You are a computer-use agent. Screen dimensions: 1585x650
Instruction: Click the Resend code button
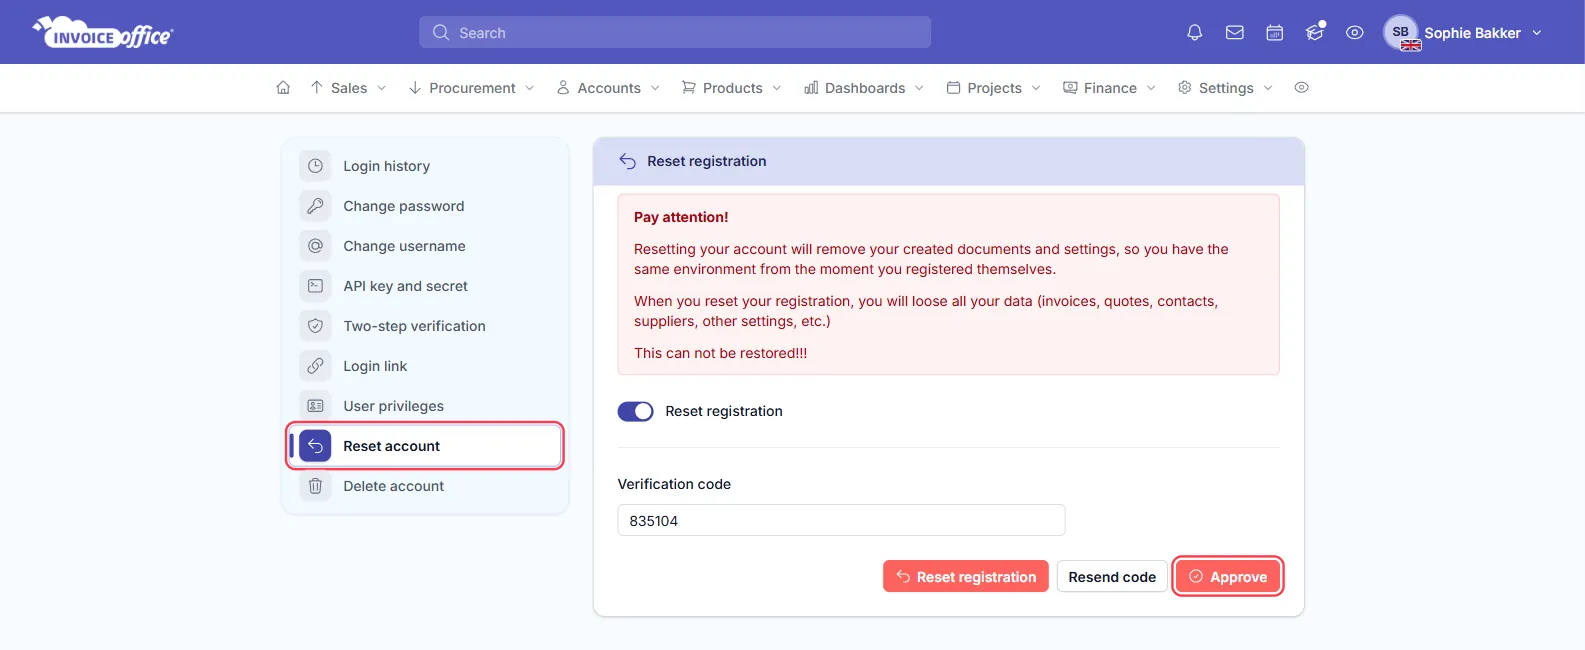pyautogui.click(x=1112, y=576)
